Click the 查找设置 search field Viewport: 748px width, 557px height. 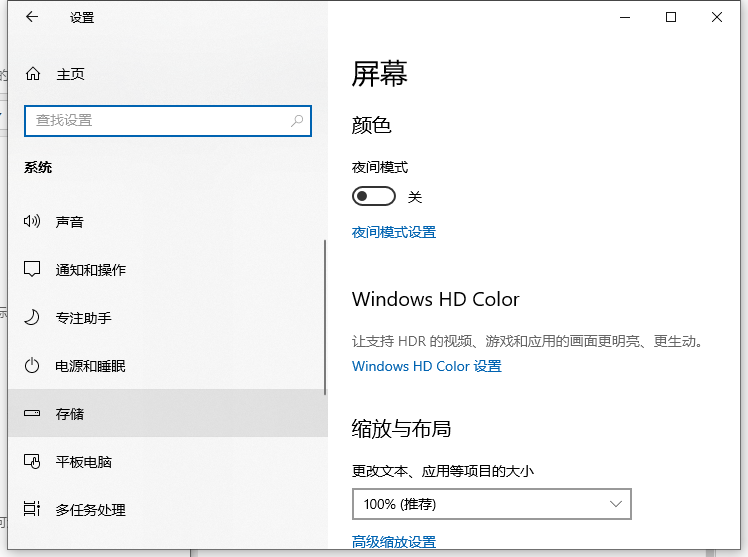160,120
